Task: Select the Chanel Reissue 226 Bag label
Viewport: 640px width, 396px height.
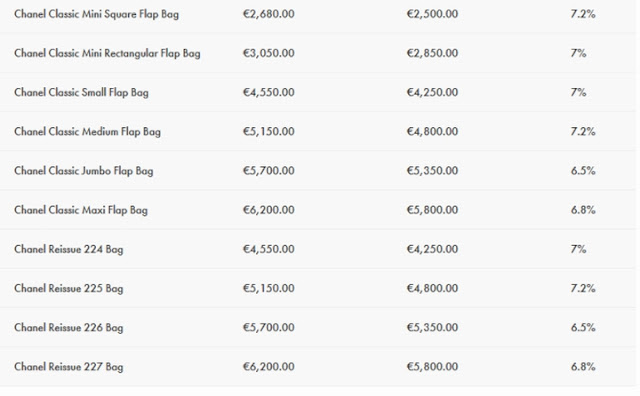Action: tap(69, 328)
